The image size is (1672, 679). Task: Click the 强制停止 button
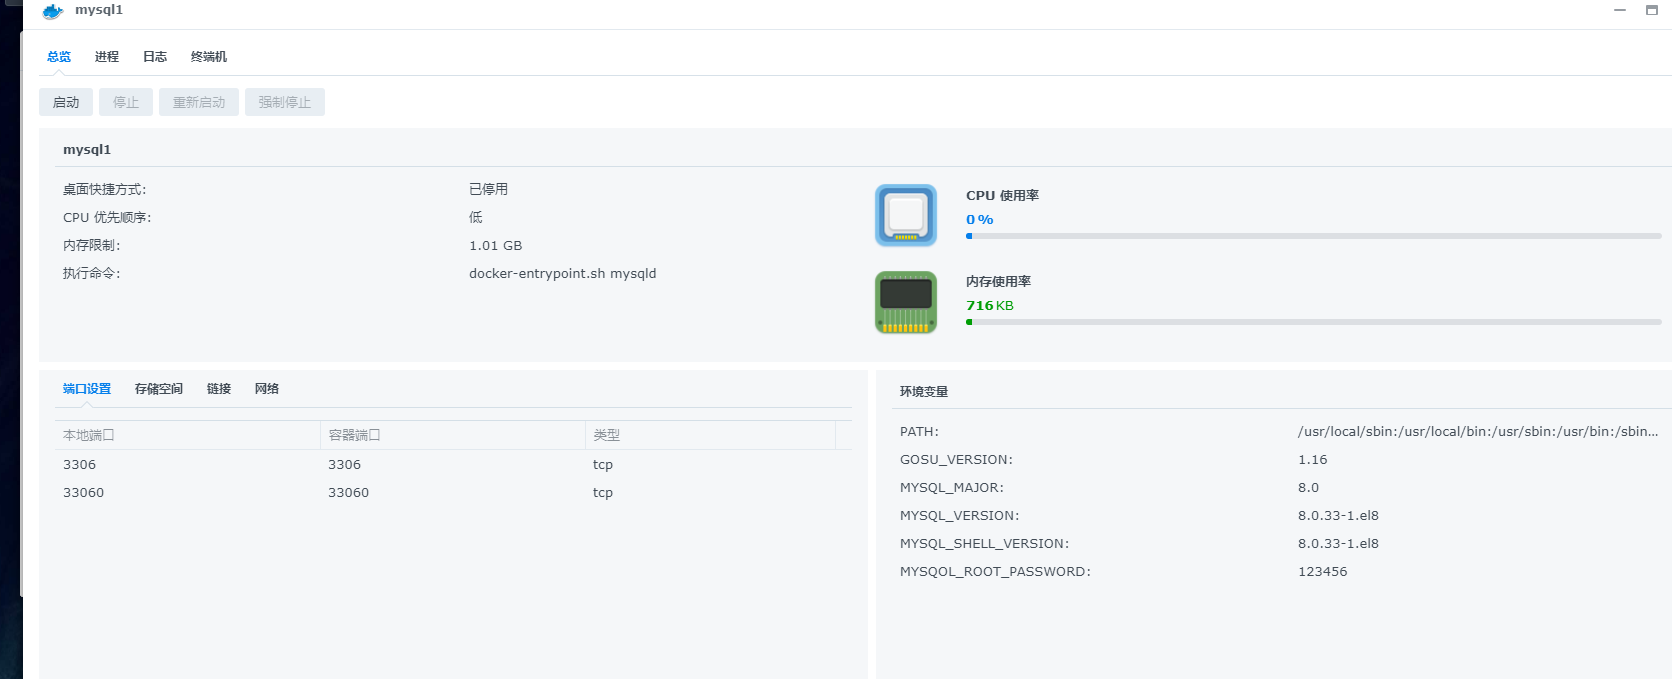click(x=285, y=102)
